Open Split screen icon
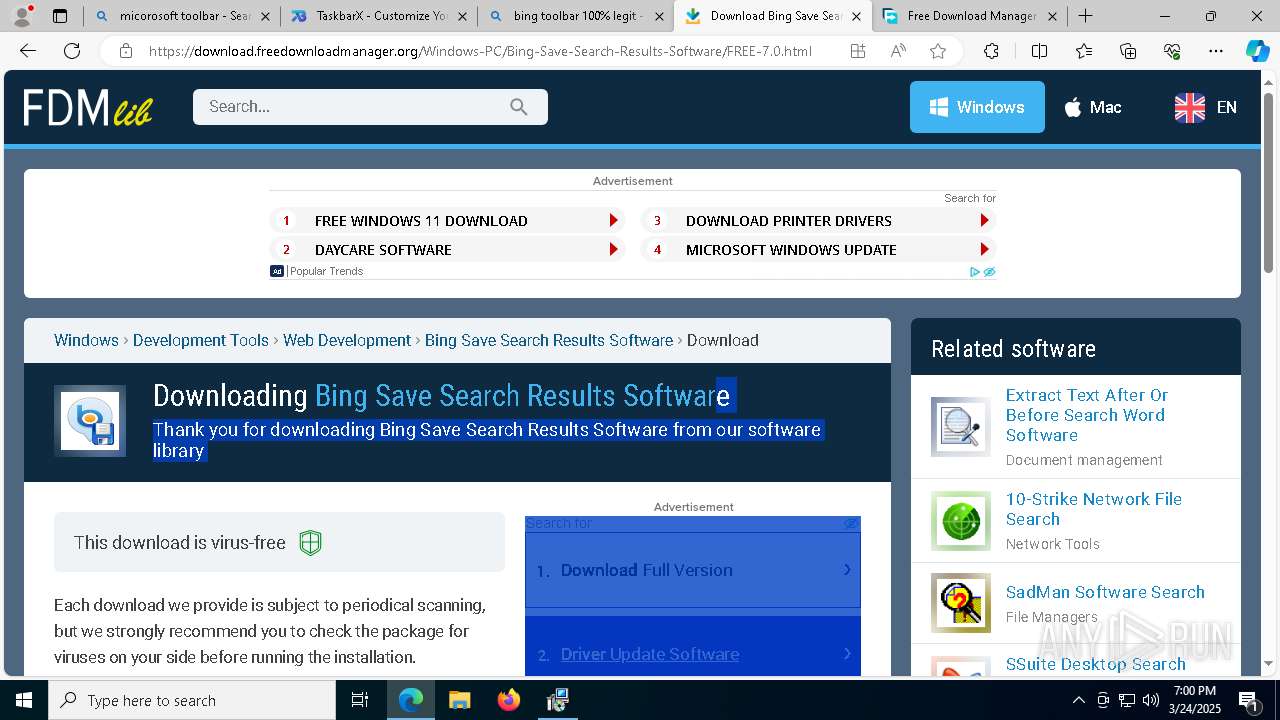This screenshot has height=720, width=1280. [x=1039, y=51]
